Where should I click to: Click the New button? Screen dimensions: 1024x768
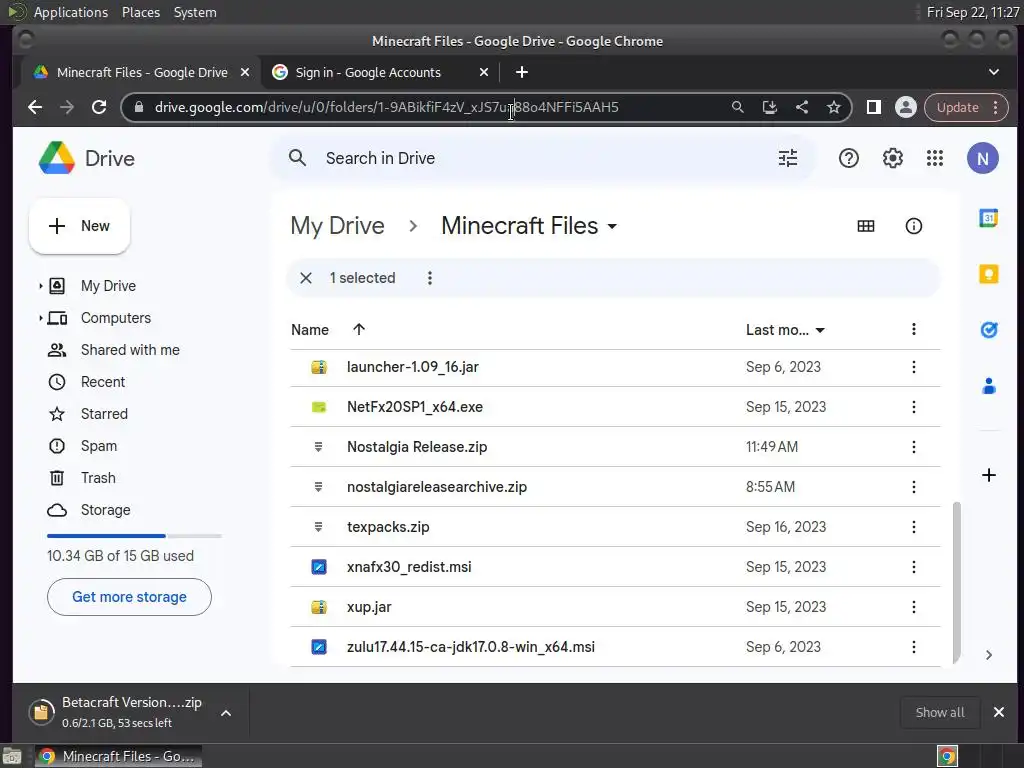80,226
